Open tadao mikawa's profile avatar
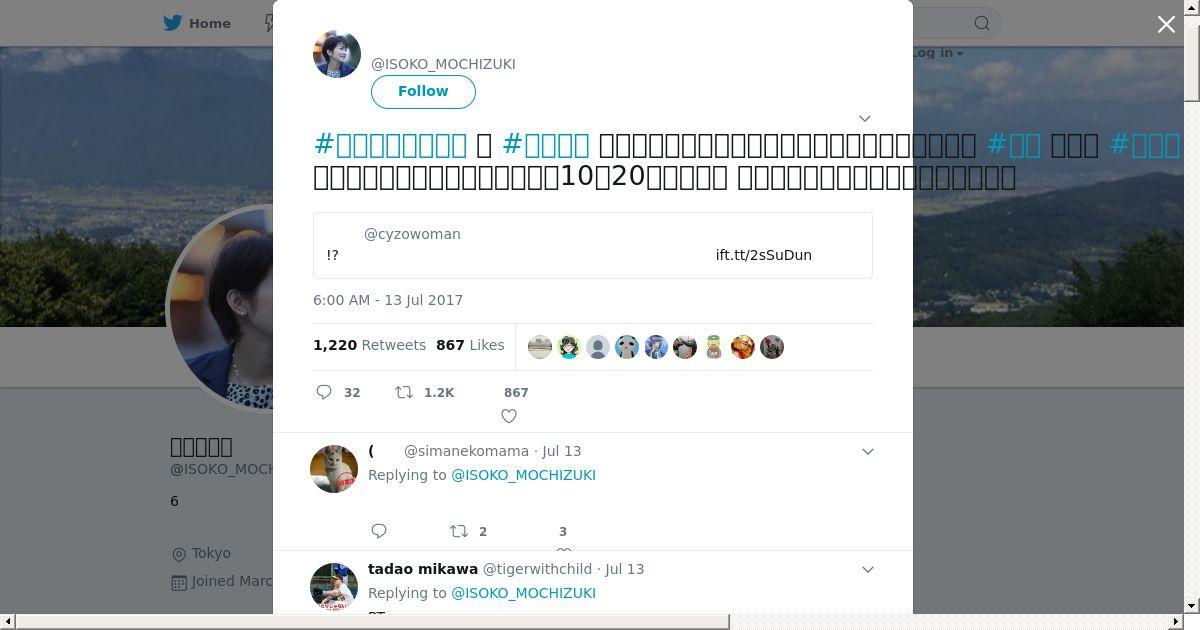The image size is (1200, 630). [x=334, y=587]
